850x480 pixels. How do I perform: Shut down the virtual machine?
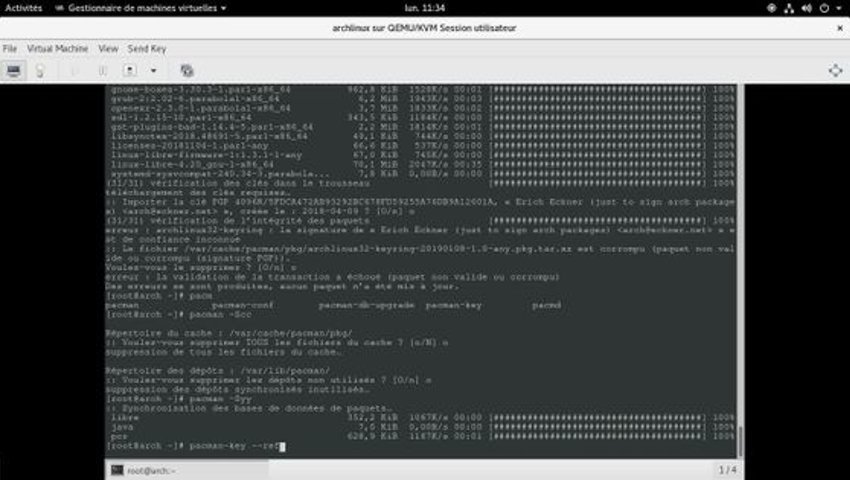(130, 71)
